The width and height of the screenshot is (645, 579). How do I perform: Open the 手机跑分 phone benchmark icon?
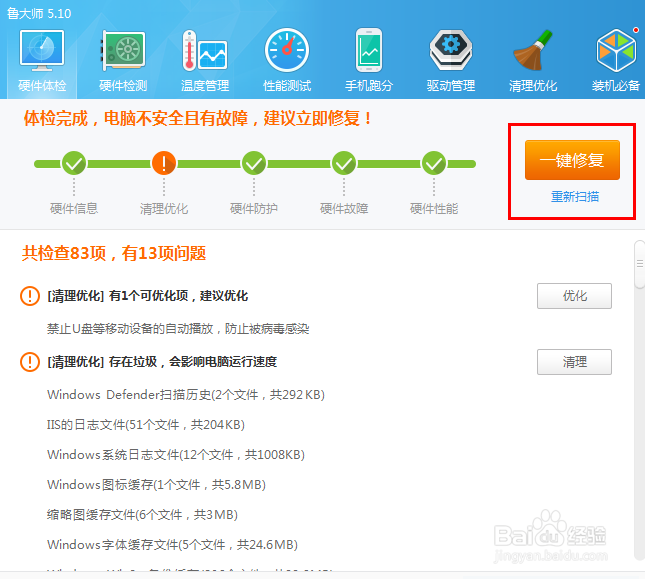[369, 50]
